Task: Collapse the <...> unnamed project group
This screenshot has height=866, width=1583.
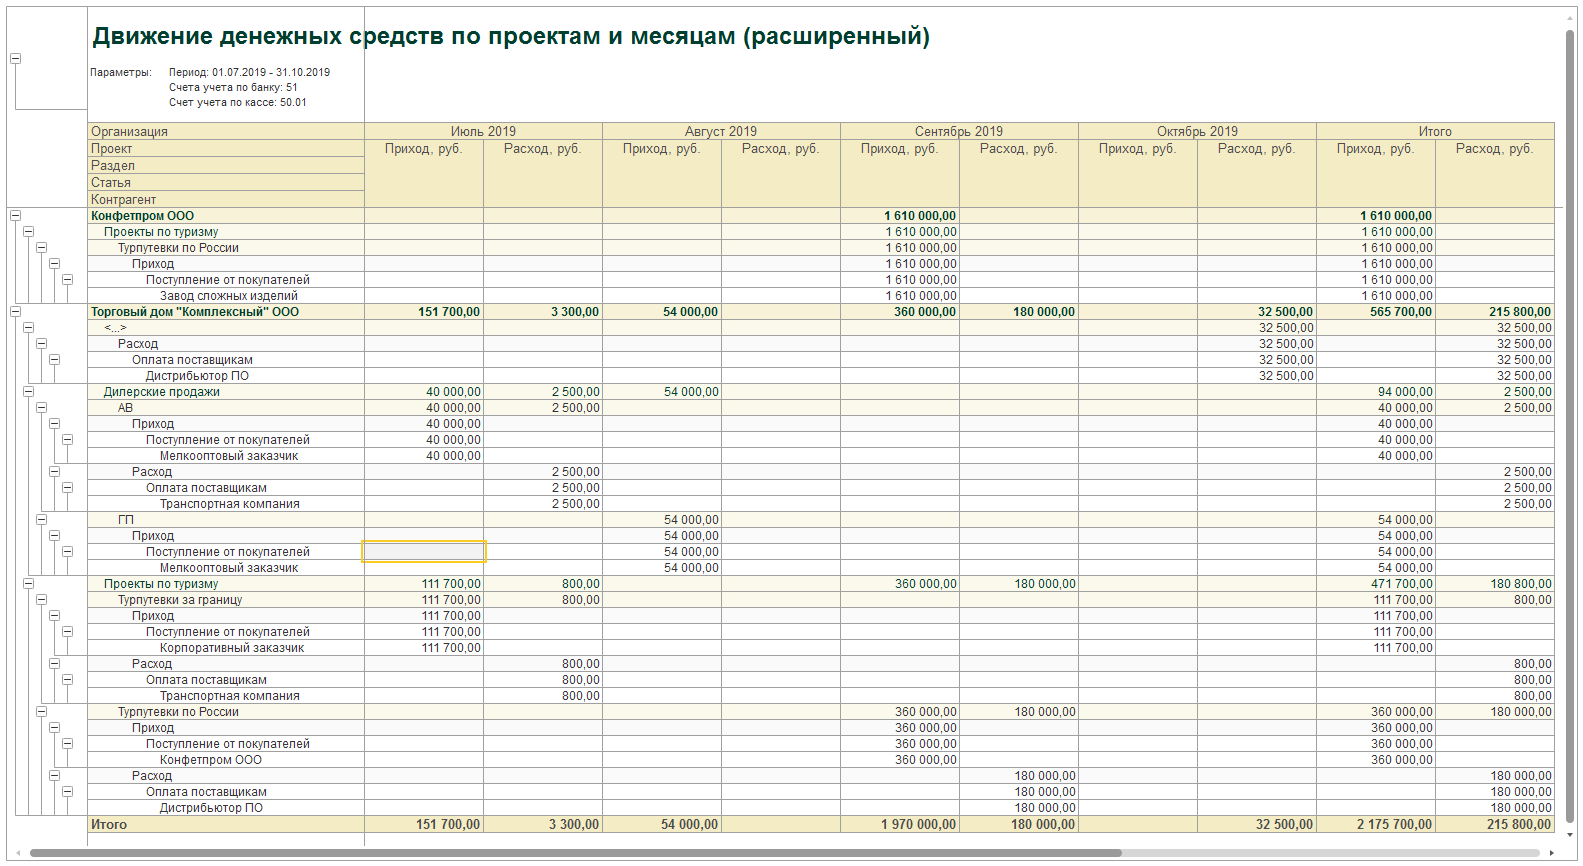Action: [28, 327]
